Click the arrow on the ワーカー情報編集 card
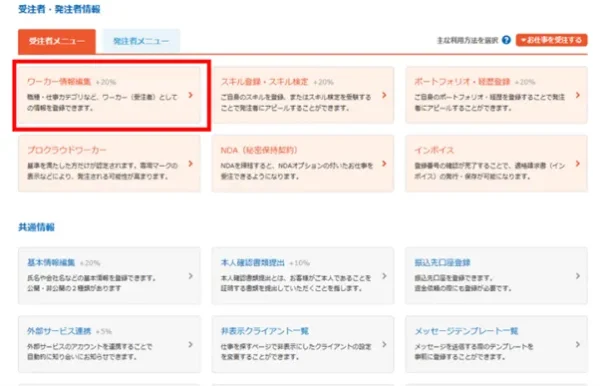 (191, 95)
